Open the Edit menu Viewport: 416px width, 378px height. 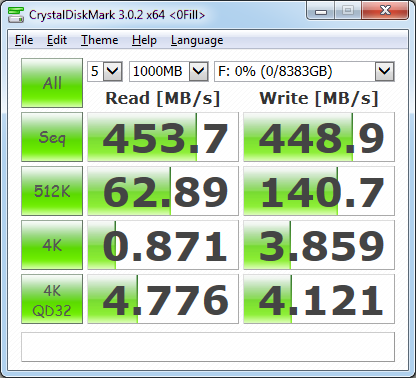tap(57, 40)
